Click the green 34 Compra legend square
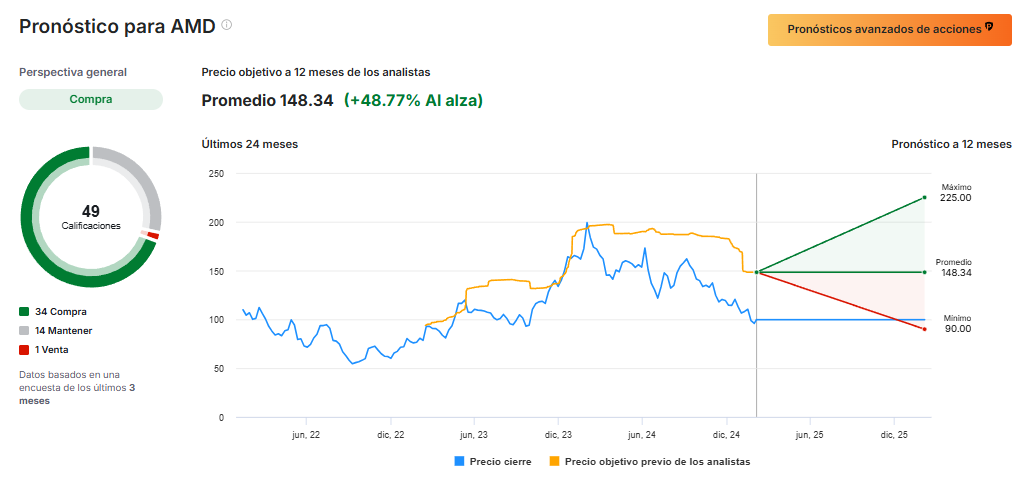 click(x=25, y=312)
